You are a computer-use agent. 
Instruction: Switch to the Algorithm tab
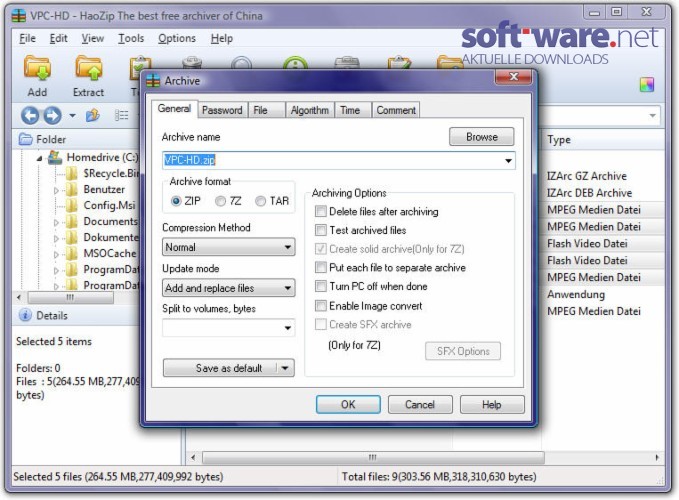tap(310, 110)
